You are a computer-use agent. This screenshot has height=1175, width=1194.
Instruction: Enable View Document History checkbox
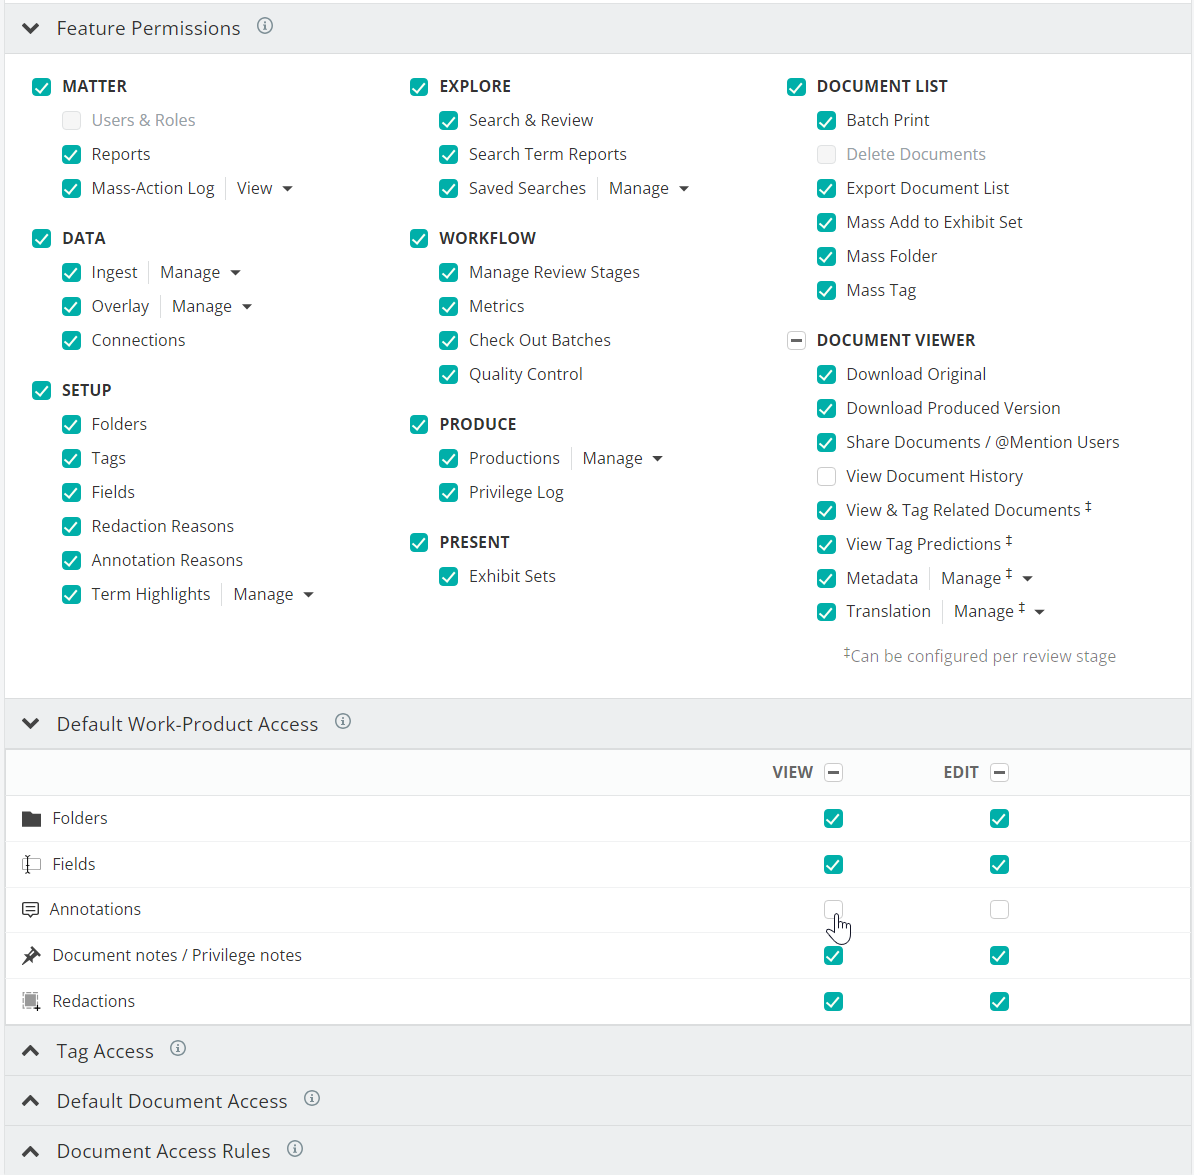826,477
